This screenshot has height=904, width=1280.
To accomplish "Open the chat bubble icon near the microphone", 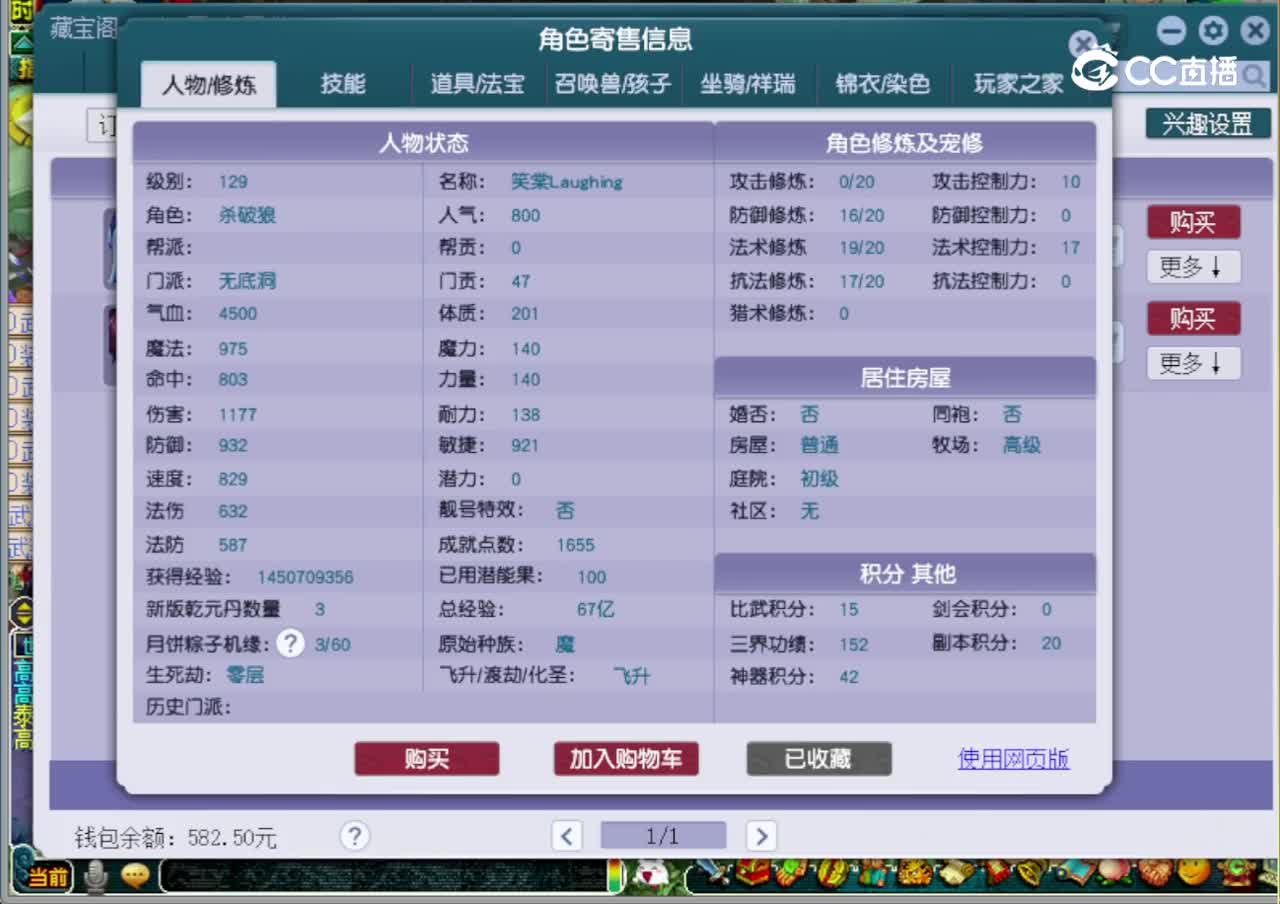I will click(135, 875).
